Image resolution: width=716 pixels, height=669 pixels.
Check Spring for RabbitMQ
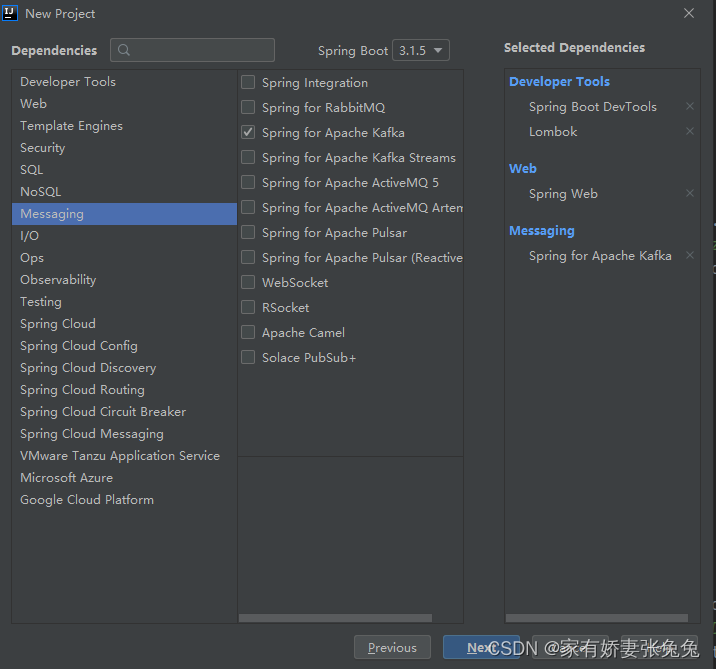[248, 107]
